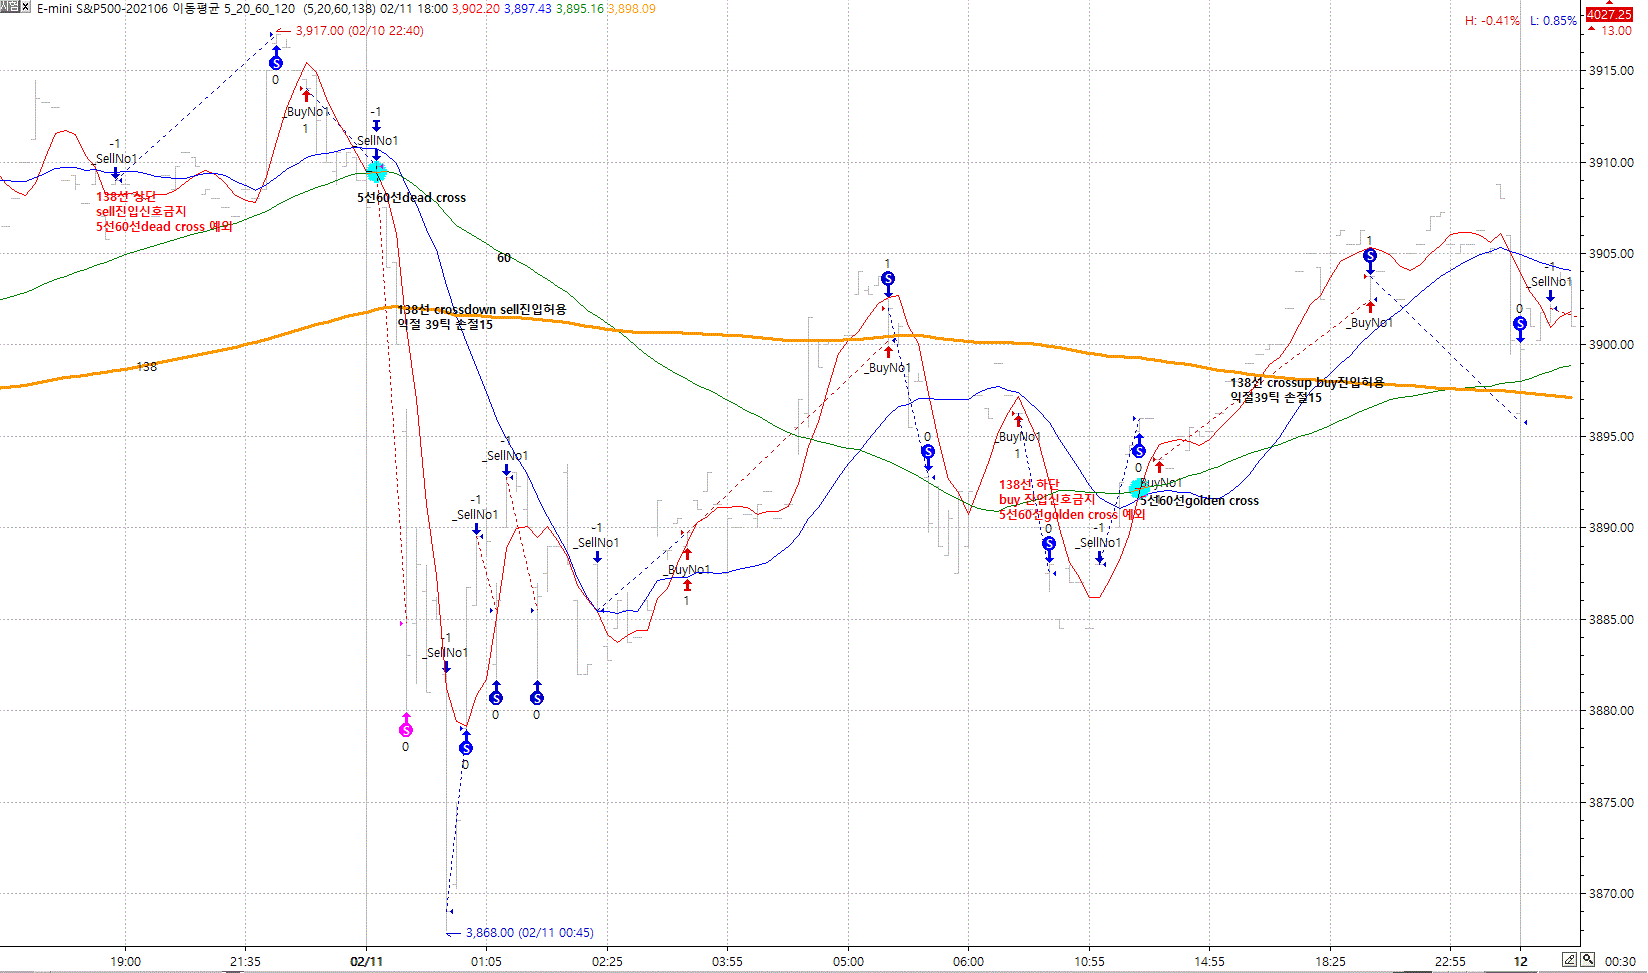This screenshot has height=973, width=1648.
Task: Select the magenta exit signal marker
Action: [405, 730]
